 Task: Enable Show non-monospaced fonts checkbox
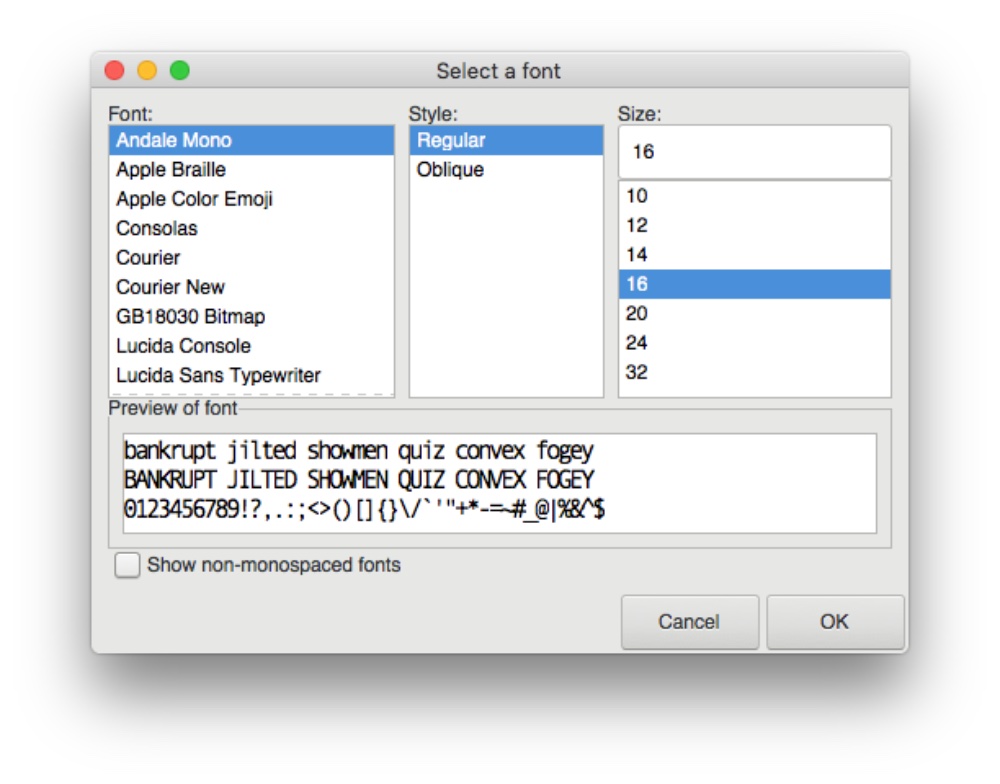point(127,566)
